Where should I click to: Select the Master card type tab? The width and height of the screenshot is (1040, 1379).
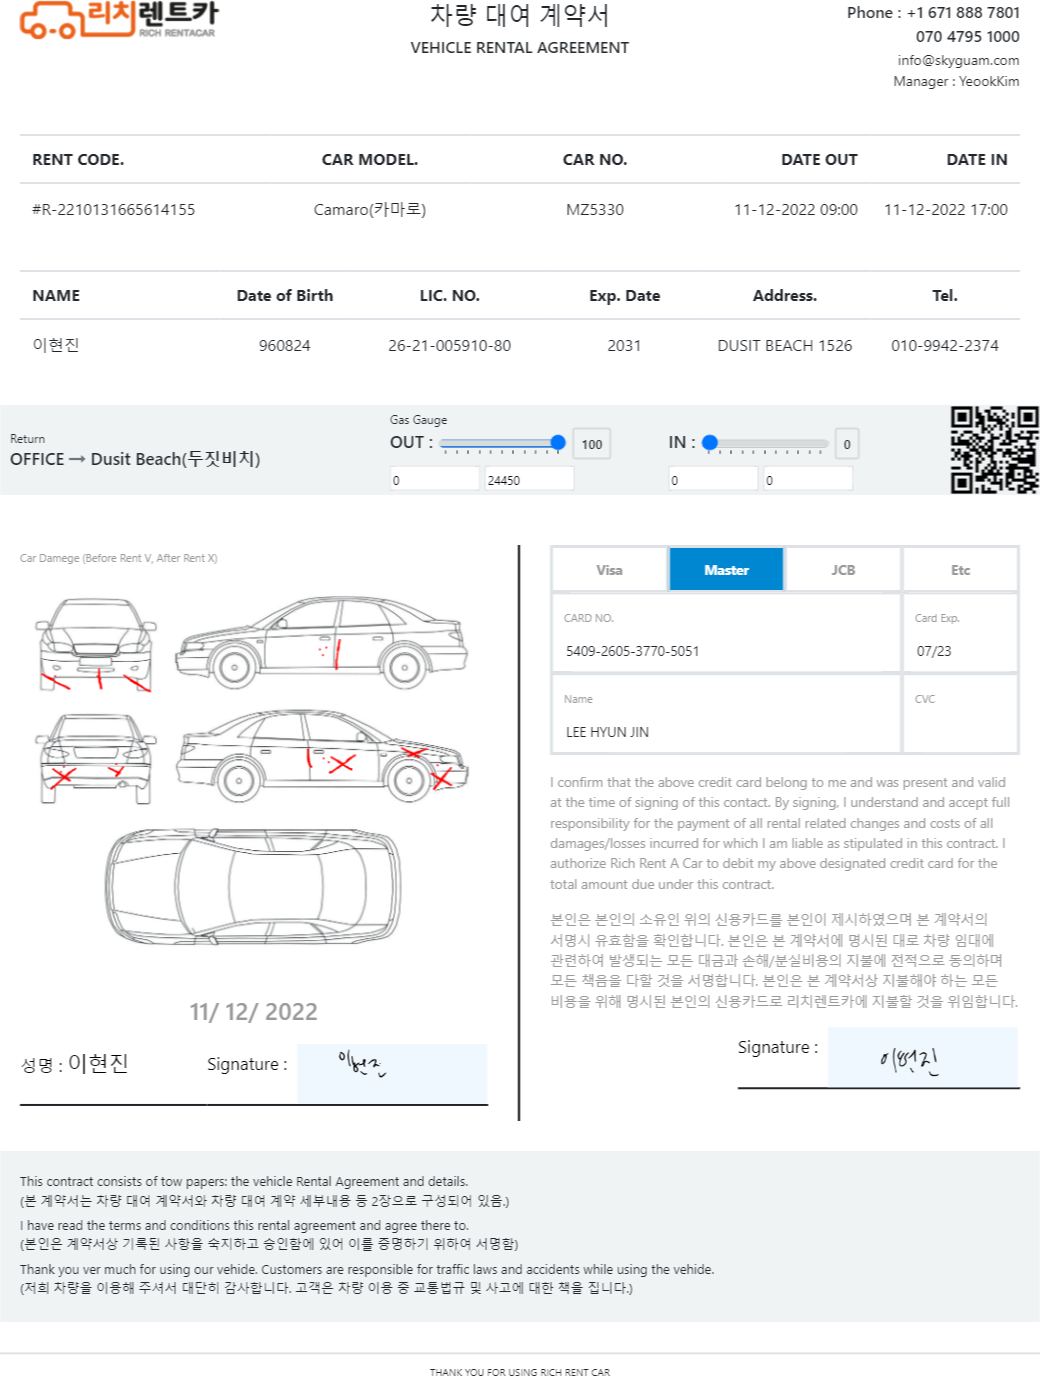pos(726,570)
